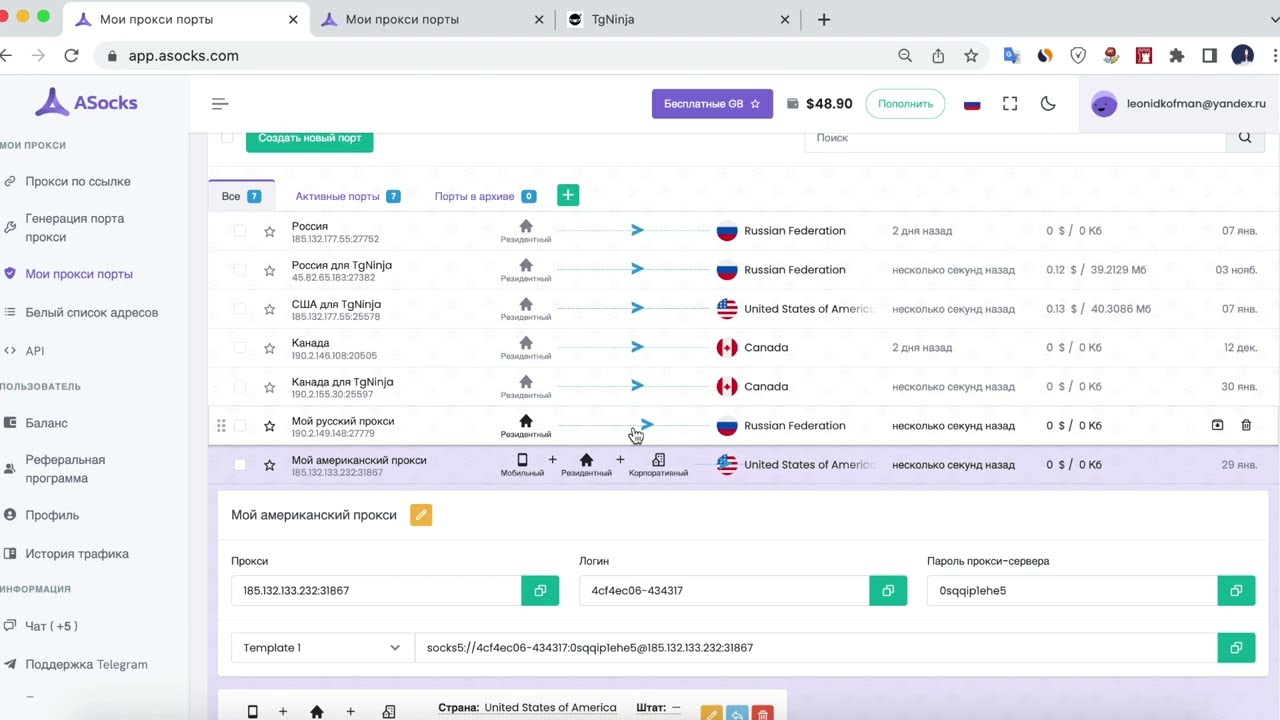Copy the proxy server password
This screenshot has width=1280, height=720.
click(x=1236, y=591)
